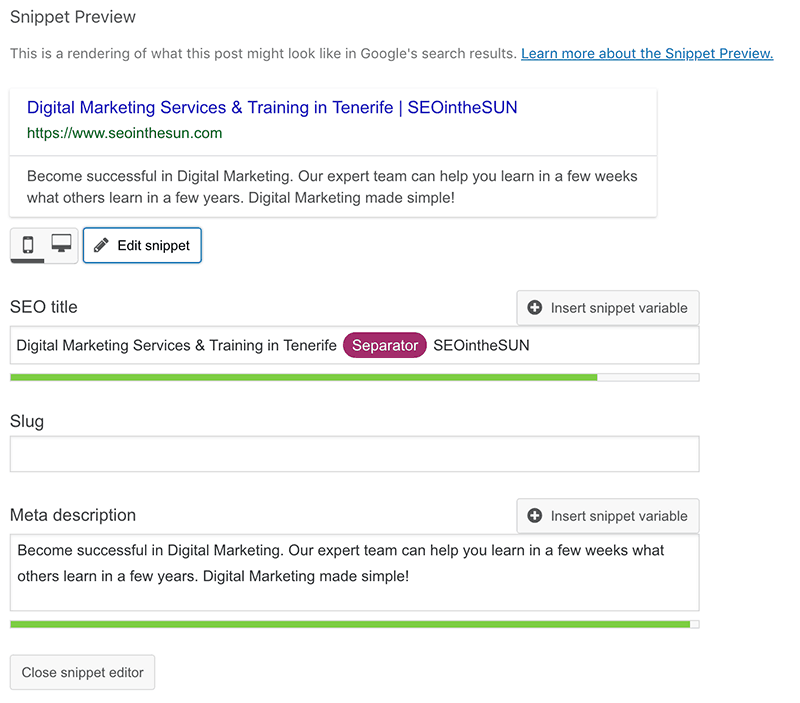
Task: Click the green seointhesun.com URL
Action: coord(124,133)
